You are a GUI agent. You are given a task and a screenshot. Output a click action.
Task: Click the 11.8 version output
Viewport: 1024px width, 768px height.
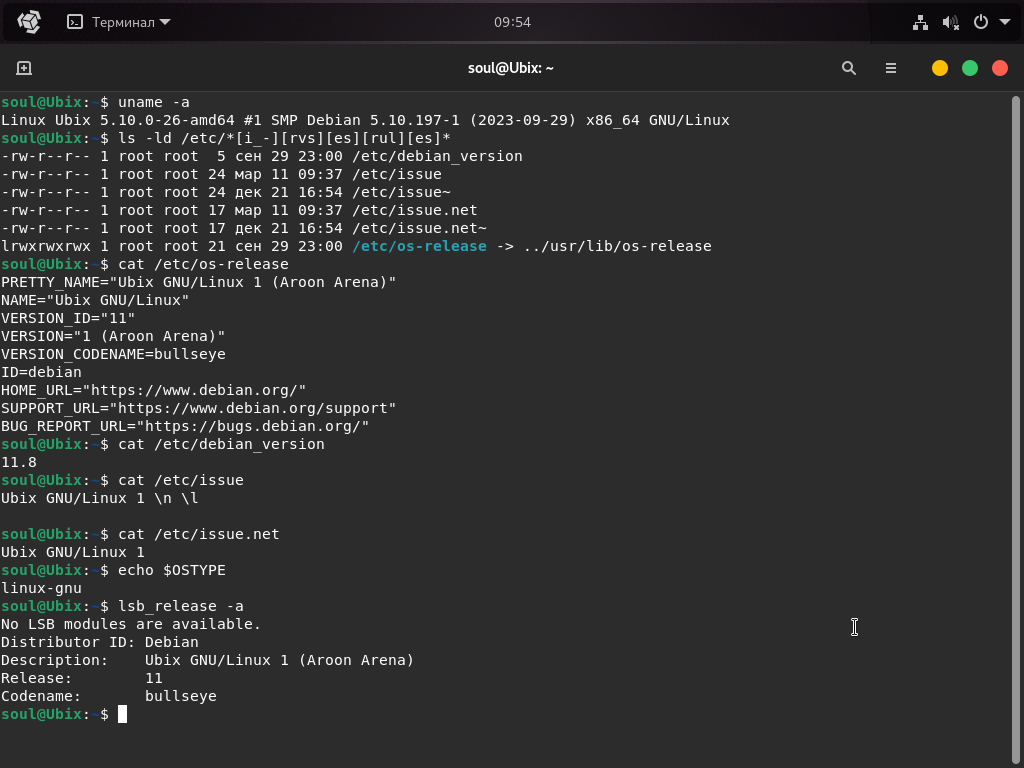point(19,462)
